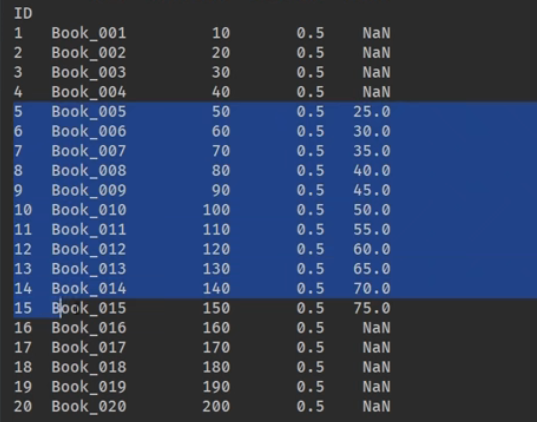Click the 0.5 value in Book_012 row
537x422 pixels.
(310, 249)
